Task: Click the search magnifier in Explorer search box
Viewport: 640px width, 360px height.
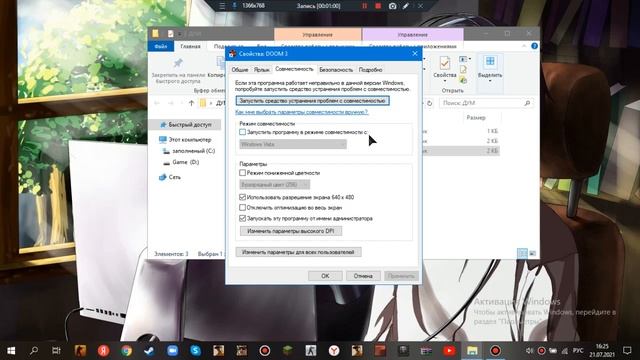Action: [x=527, y=103]
